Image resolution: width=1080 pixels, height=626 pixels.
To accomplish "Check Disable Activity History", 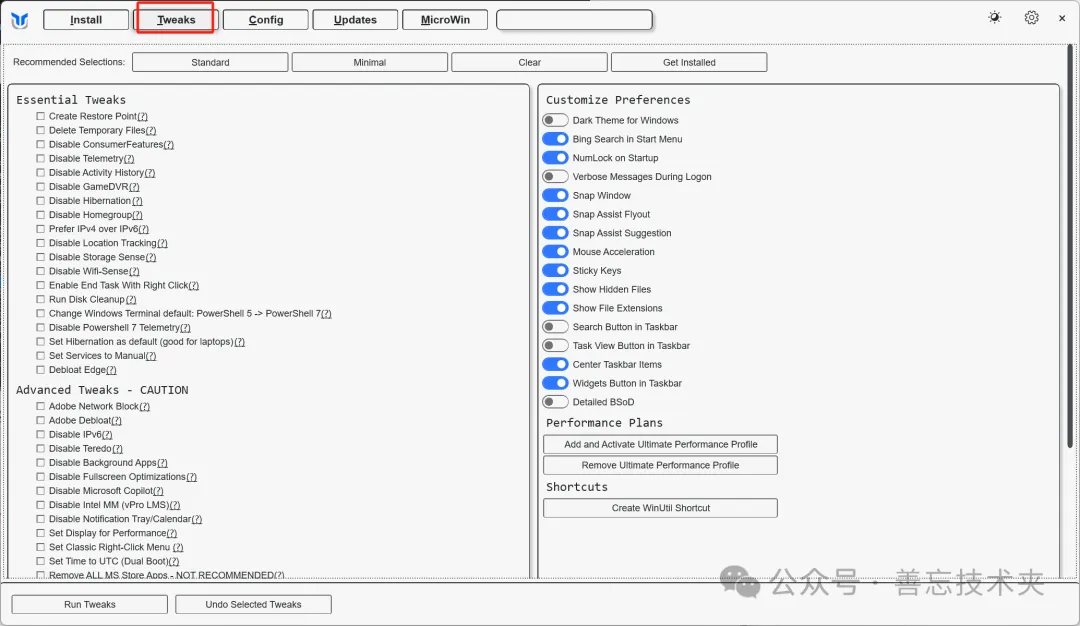I will (41, 173).
